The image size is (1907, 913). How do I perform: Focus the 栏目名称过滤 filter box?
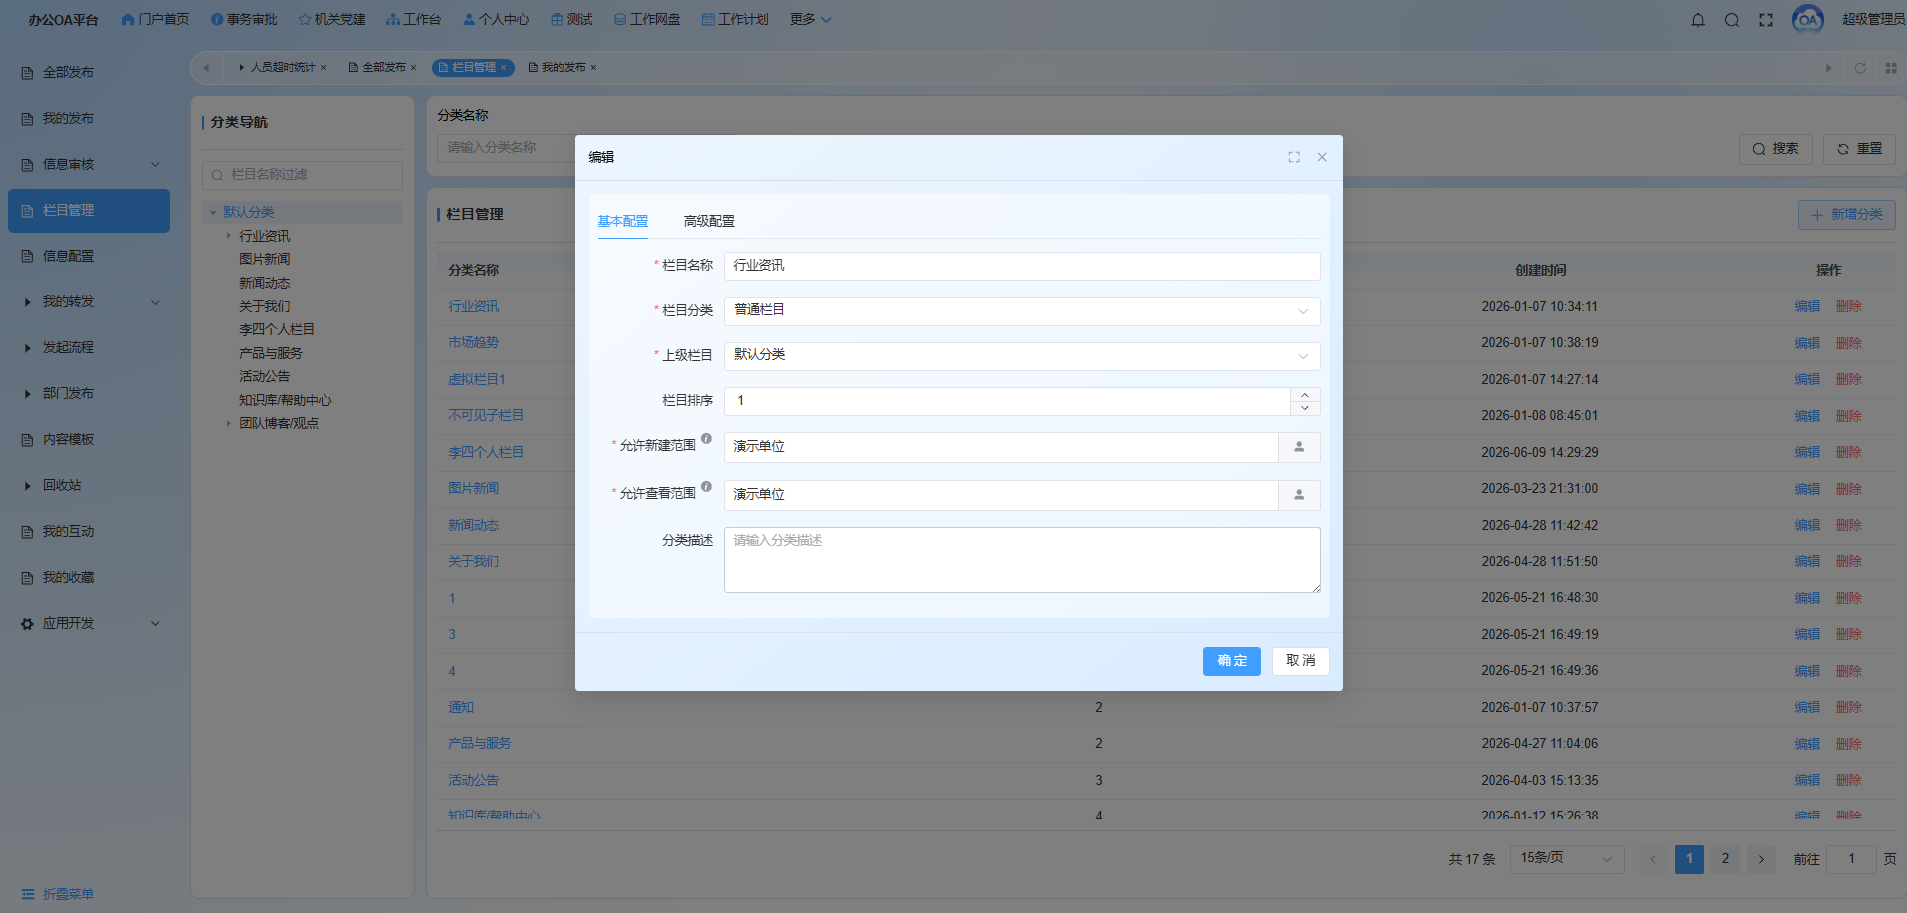point(302,175)
